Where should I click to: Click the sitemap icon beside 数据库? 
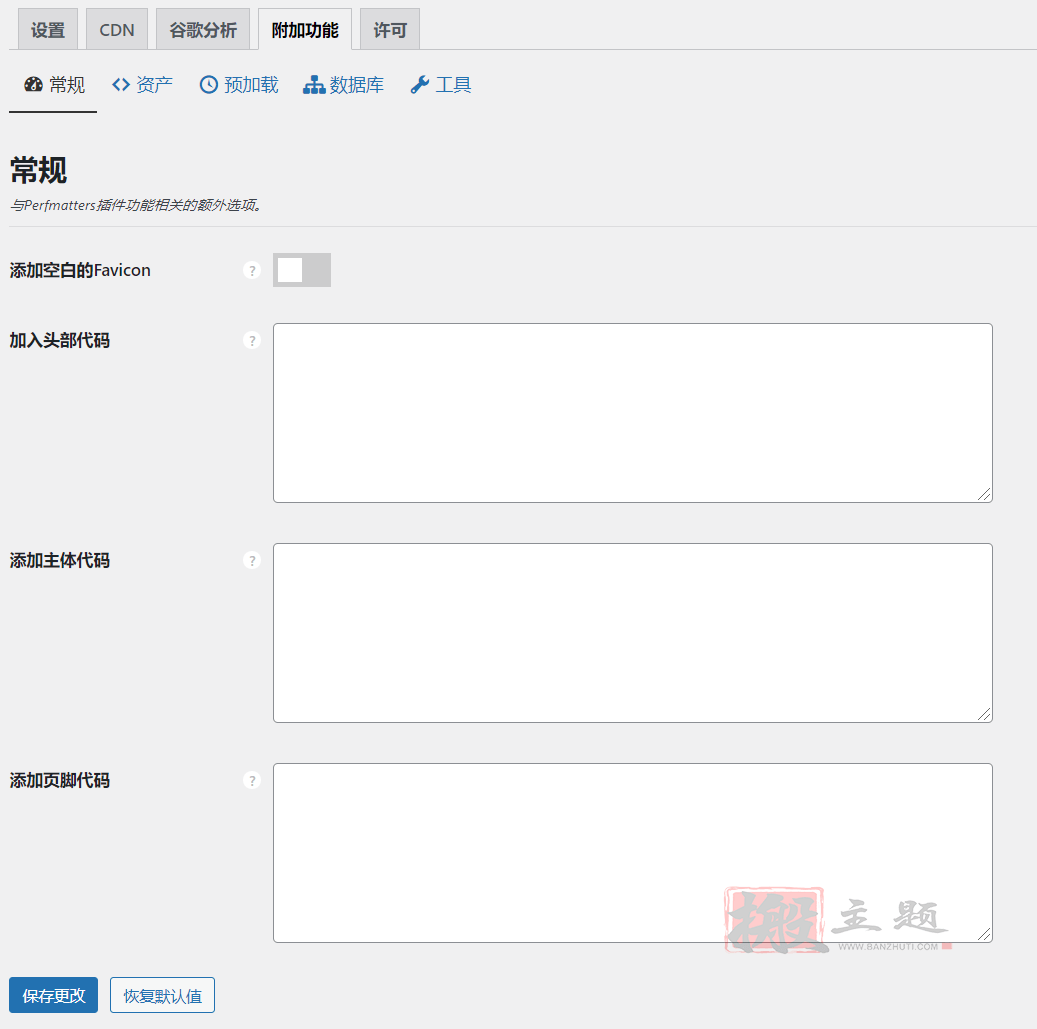click(x=313, y=85)
